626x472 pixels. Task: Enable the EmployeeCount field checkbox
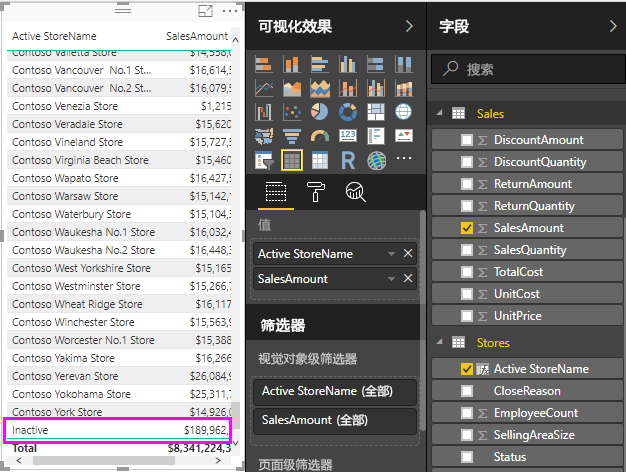pyautogui.click(x=467, y=413)
